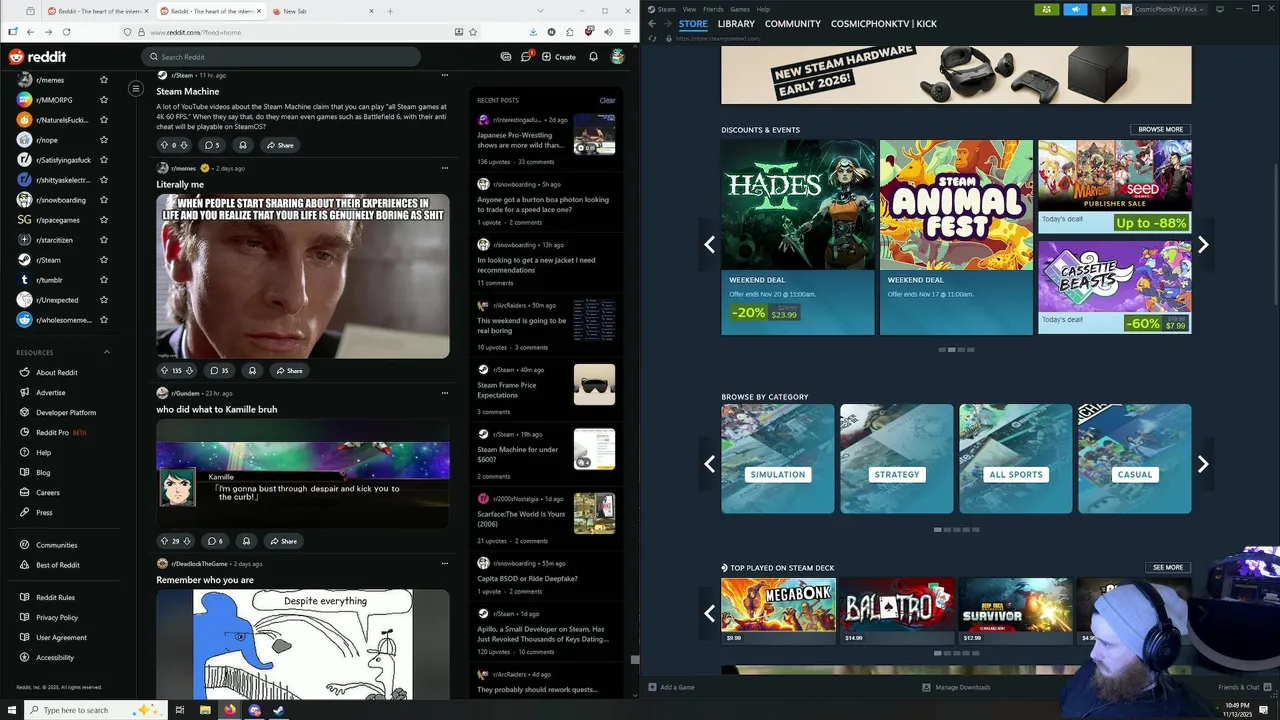The image size is (1280, 720).
Task: Show next Discounts & Events carousel page
Action: pyautogui.click(x=1203, y=245)
